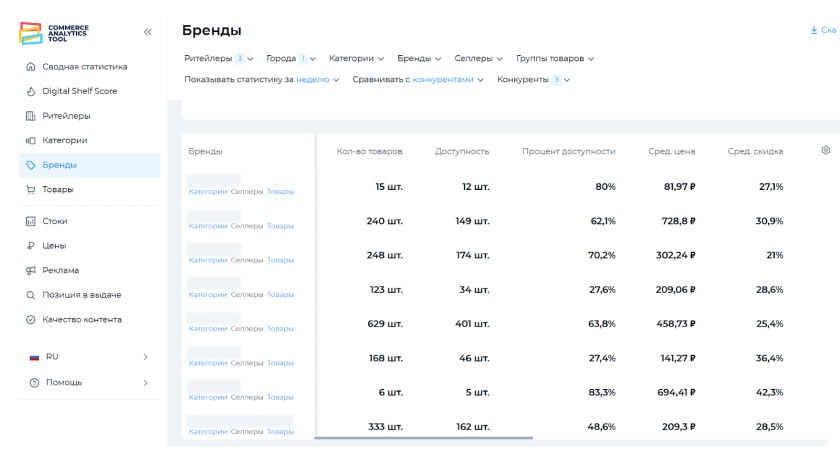
Task: Collapse the sidebar with double chevron
Action: [x=148, y=32]
